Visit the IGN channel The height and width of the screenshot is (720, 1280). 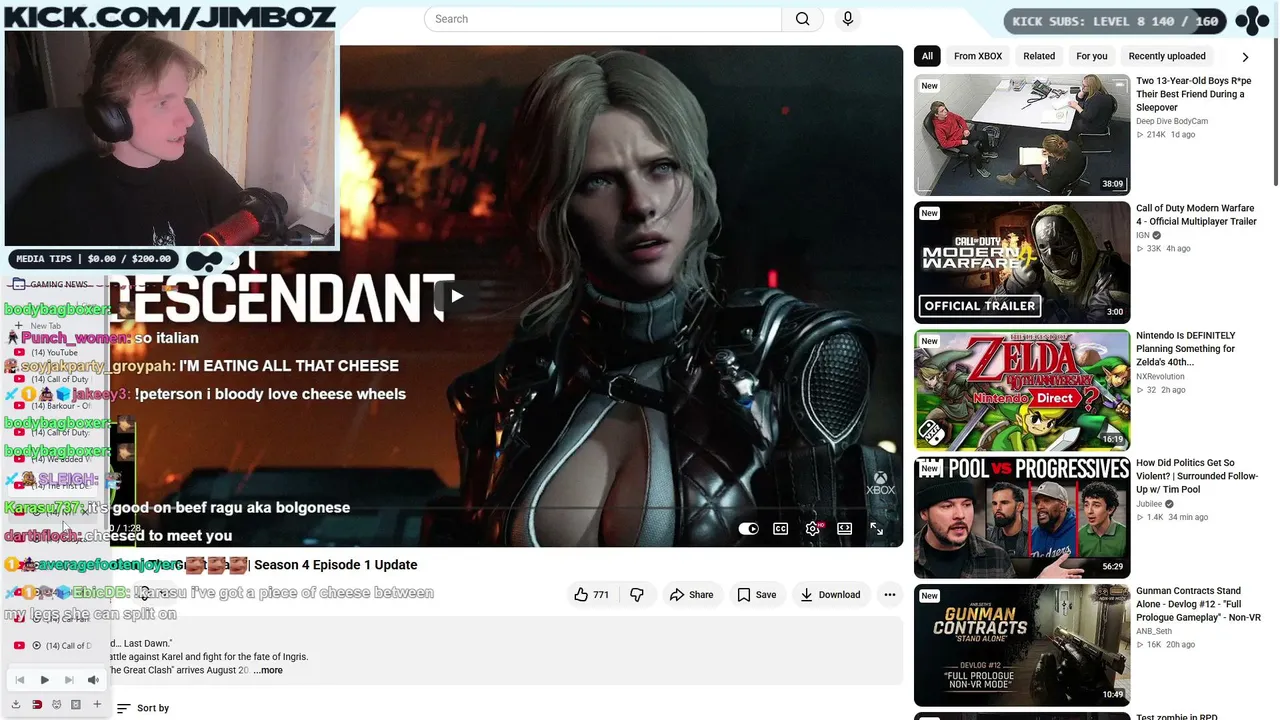click(1143, 236)
